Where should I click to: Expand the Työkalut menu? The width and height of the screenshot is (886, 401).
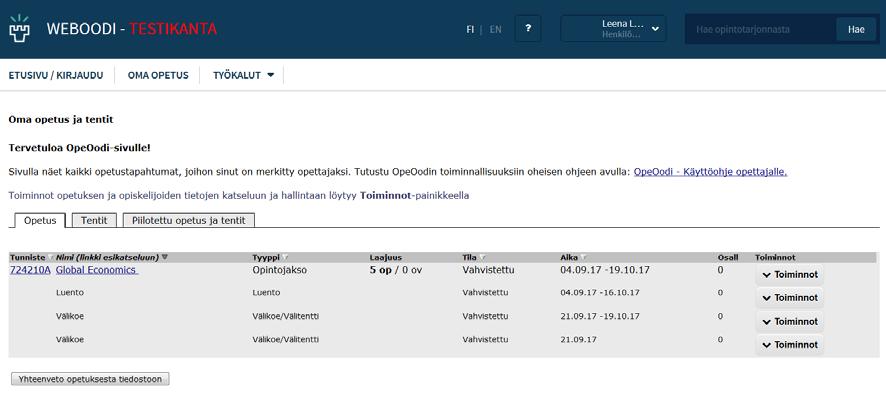click(244, 75)
